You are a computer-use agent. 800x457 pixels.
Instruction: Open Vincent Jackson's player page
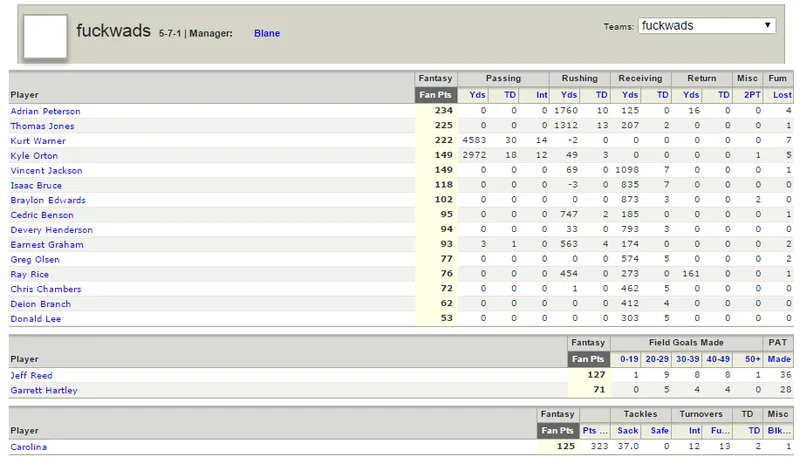[x=46, y=170]
